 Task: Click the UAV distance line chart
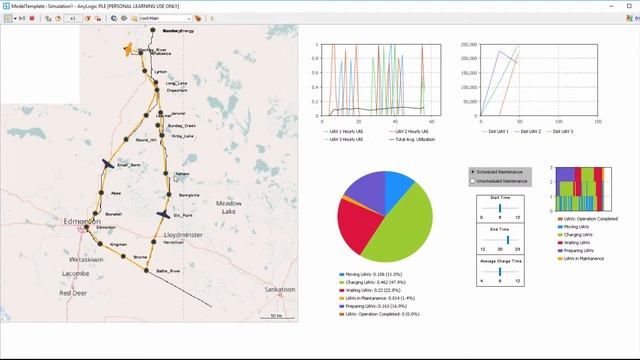point(539,80)
